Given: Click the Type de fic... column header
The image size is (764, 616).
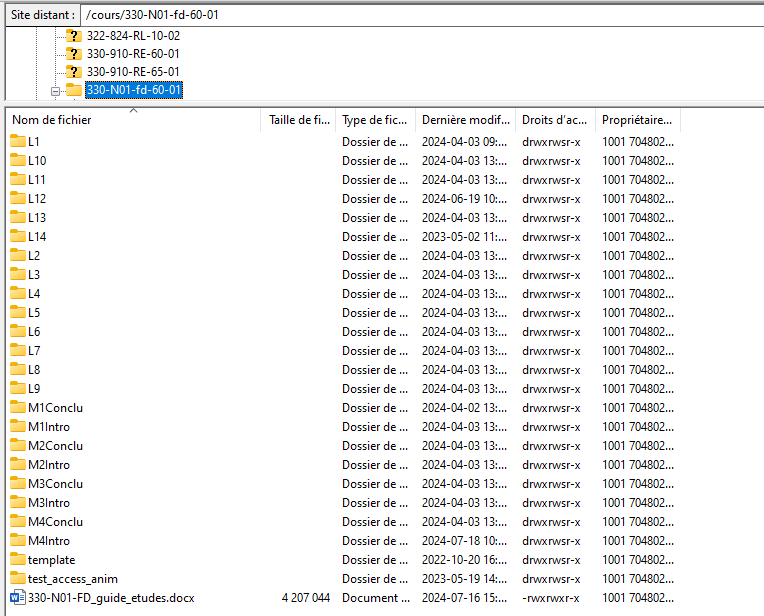Looking at the screenshot, I should tap(375, 120).
